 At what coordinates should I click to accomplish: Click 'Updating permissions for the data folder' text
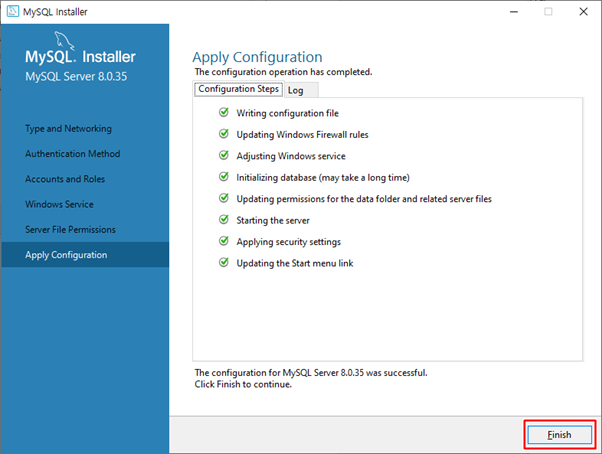pos(364,199)
